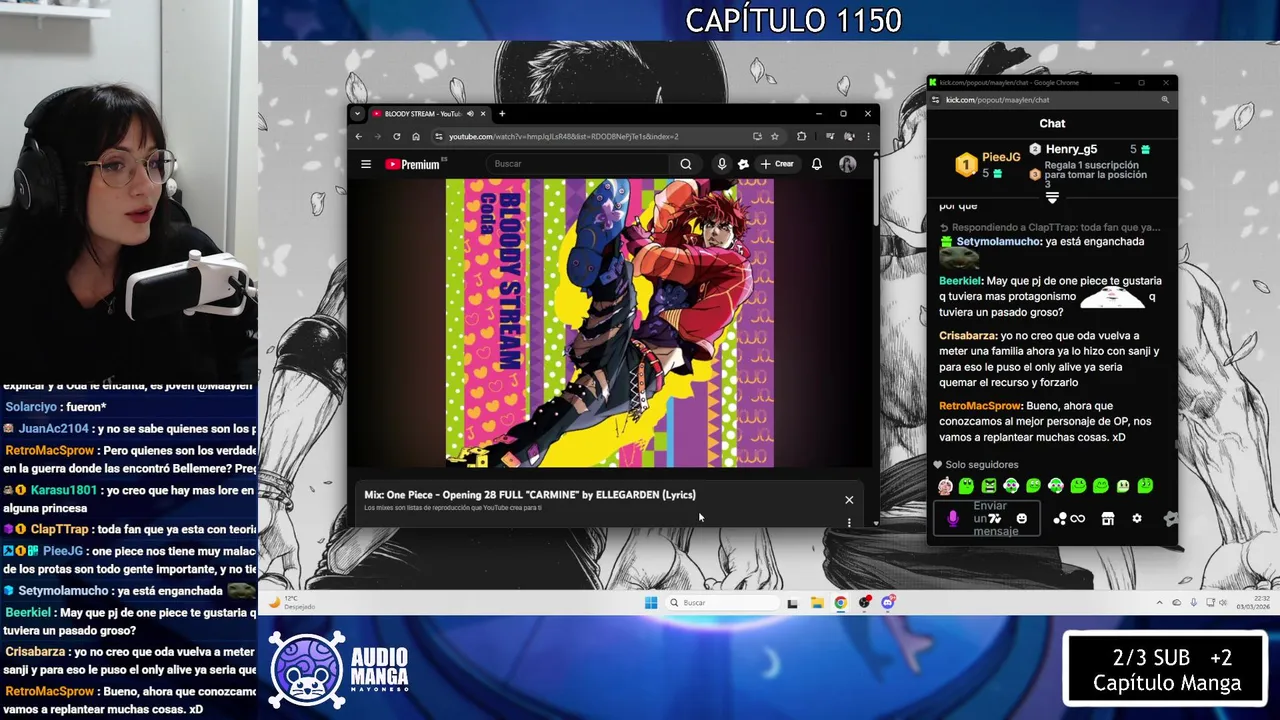This screenshot has height=720, width=1280.
Task: Start YouTube voice search with microphone
Action: [x=722, y=164]
